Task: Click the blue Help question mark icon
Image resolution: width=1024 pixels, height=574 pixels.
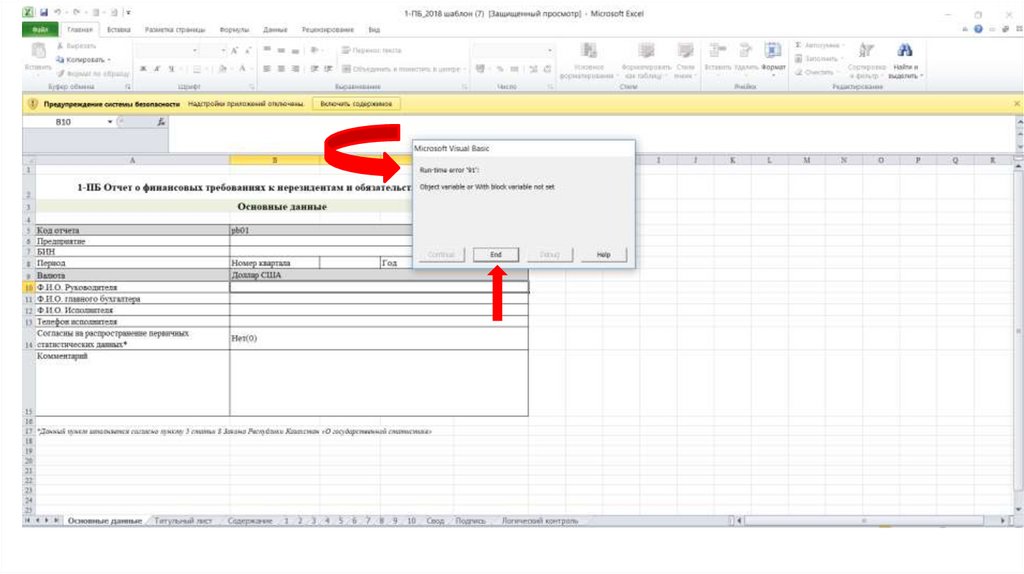Action: 976,30
